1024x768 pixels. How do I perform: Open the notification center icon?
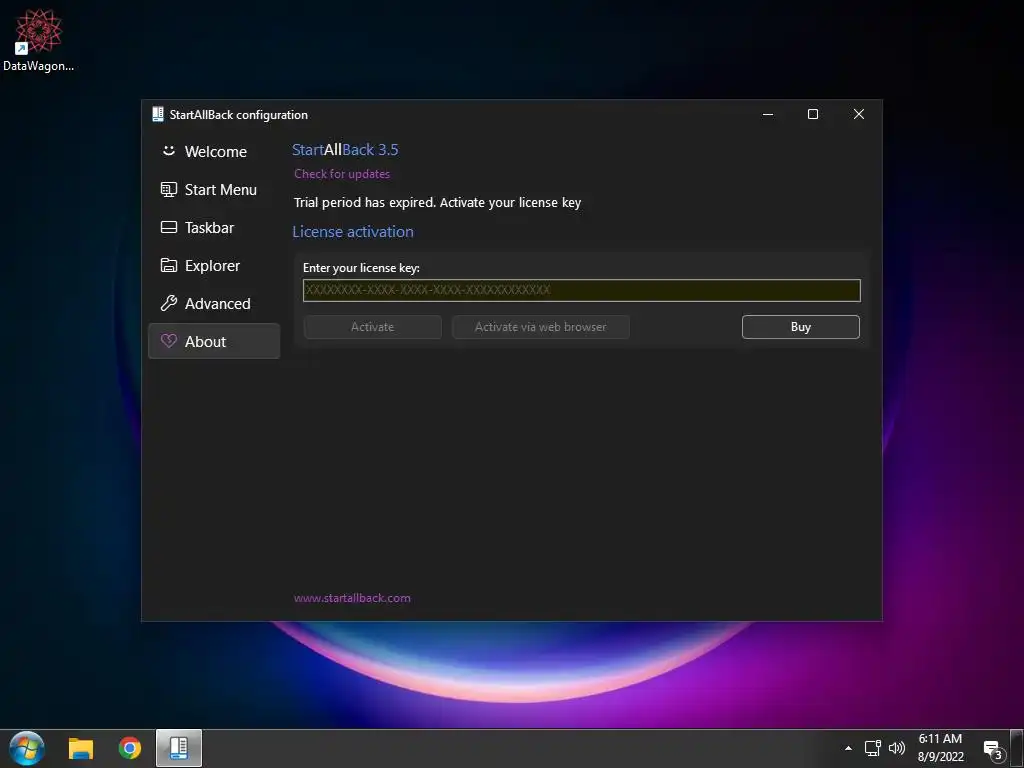[x=993, y=750]
